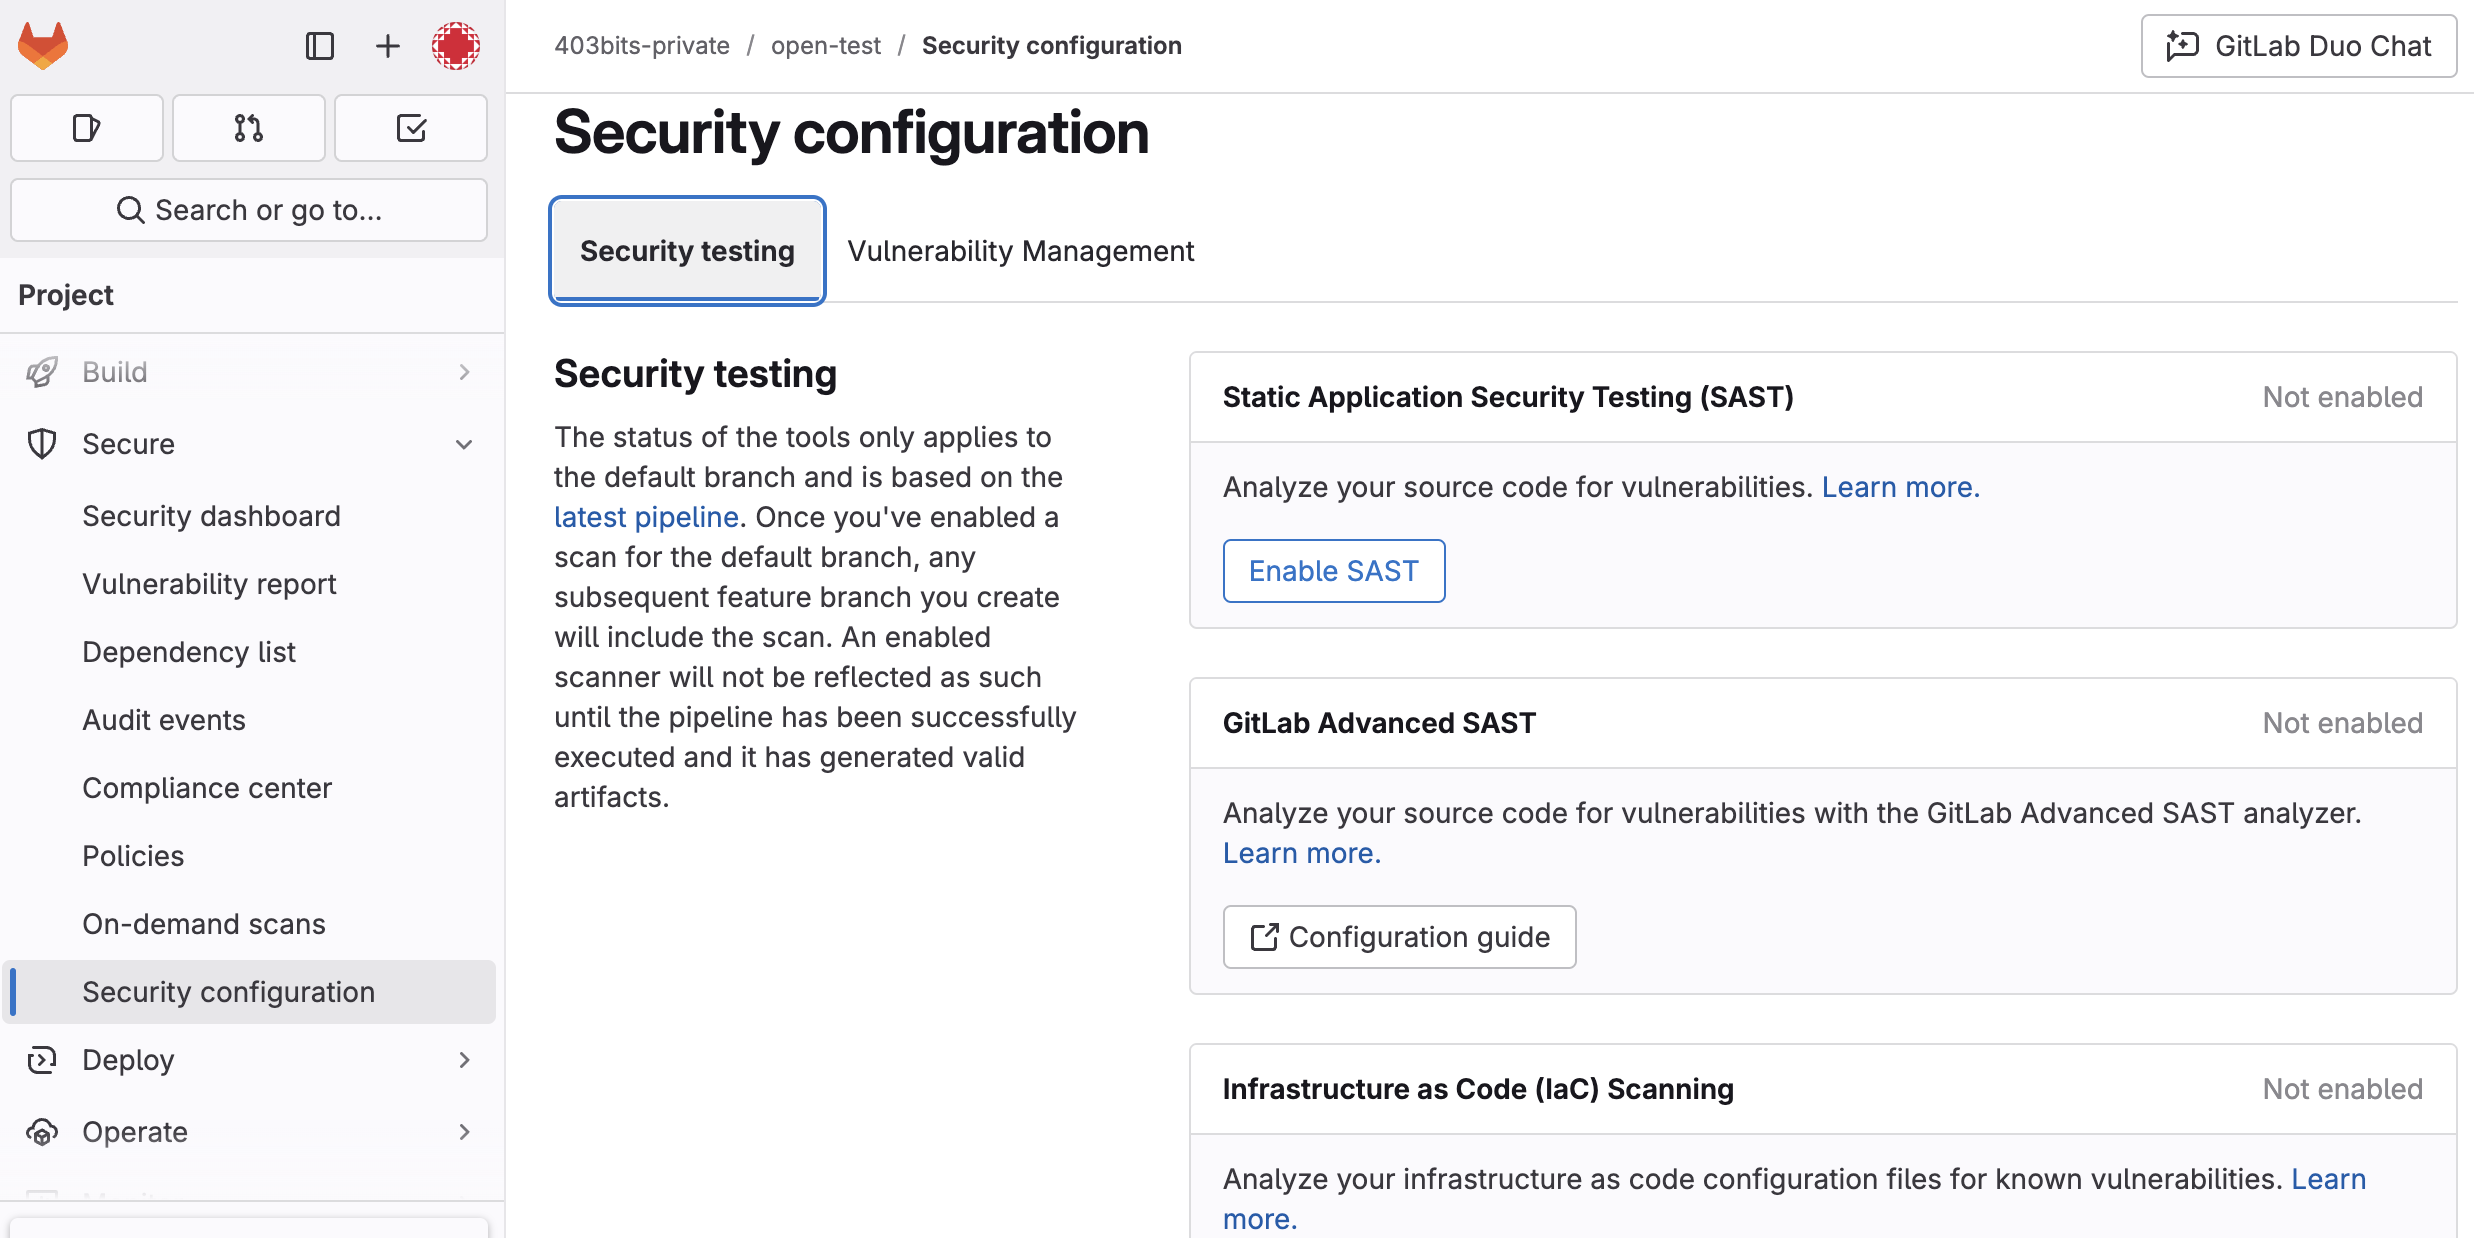This screenshot has width=2474, height=1238.
Task: Click SAST Not enabled status
Action: click(x=2343, y=397)
